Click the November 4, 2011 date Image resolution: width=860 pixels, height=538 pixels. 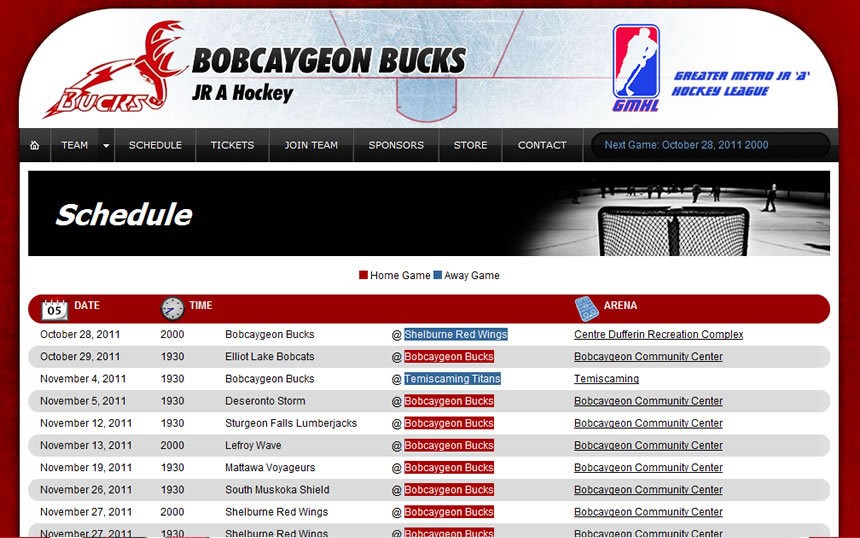coord(83,379)
